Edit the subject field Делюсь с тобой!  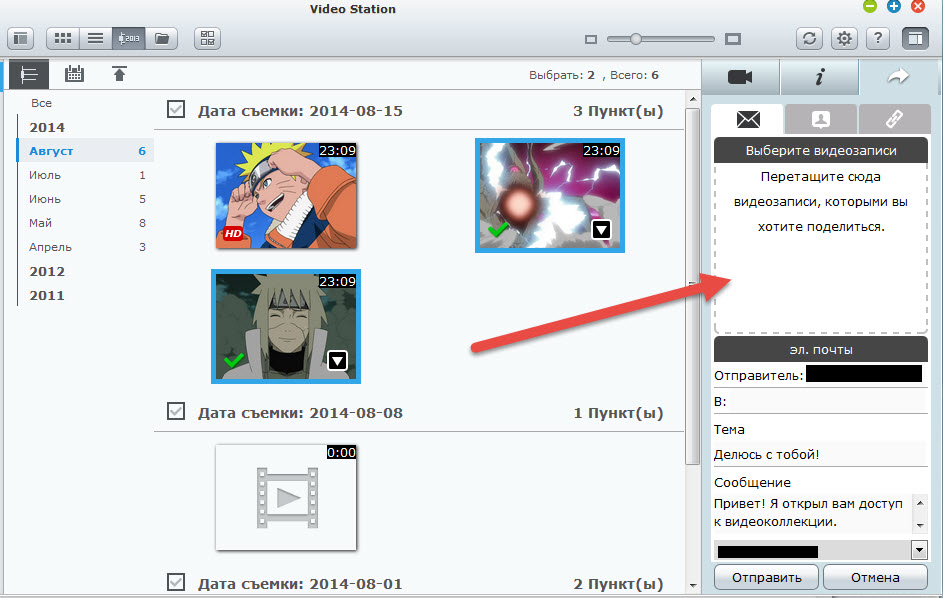click(x=820, y=455)
